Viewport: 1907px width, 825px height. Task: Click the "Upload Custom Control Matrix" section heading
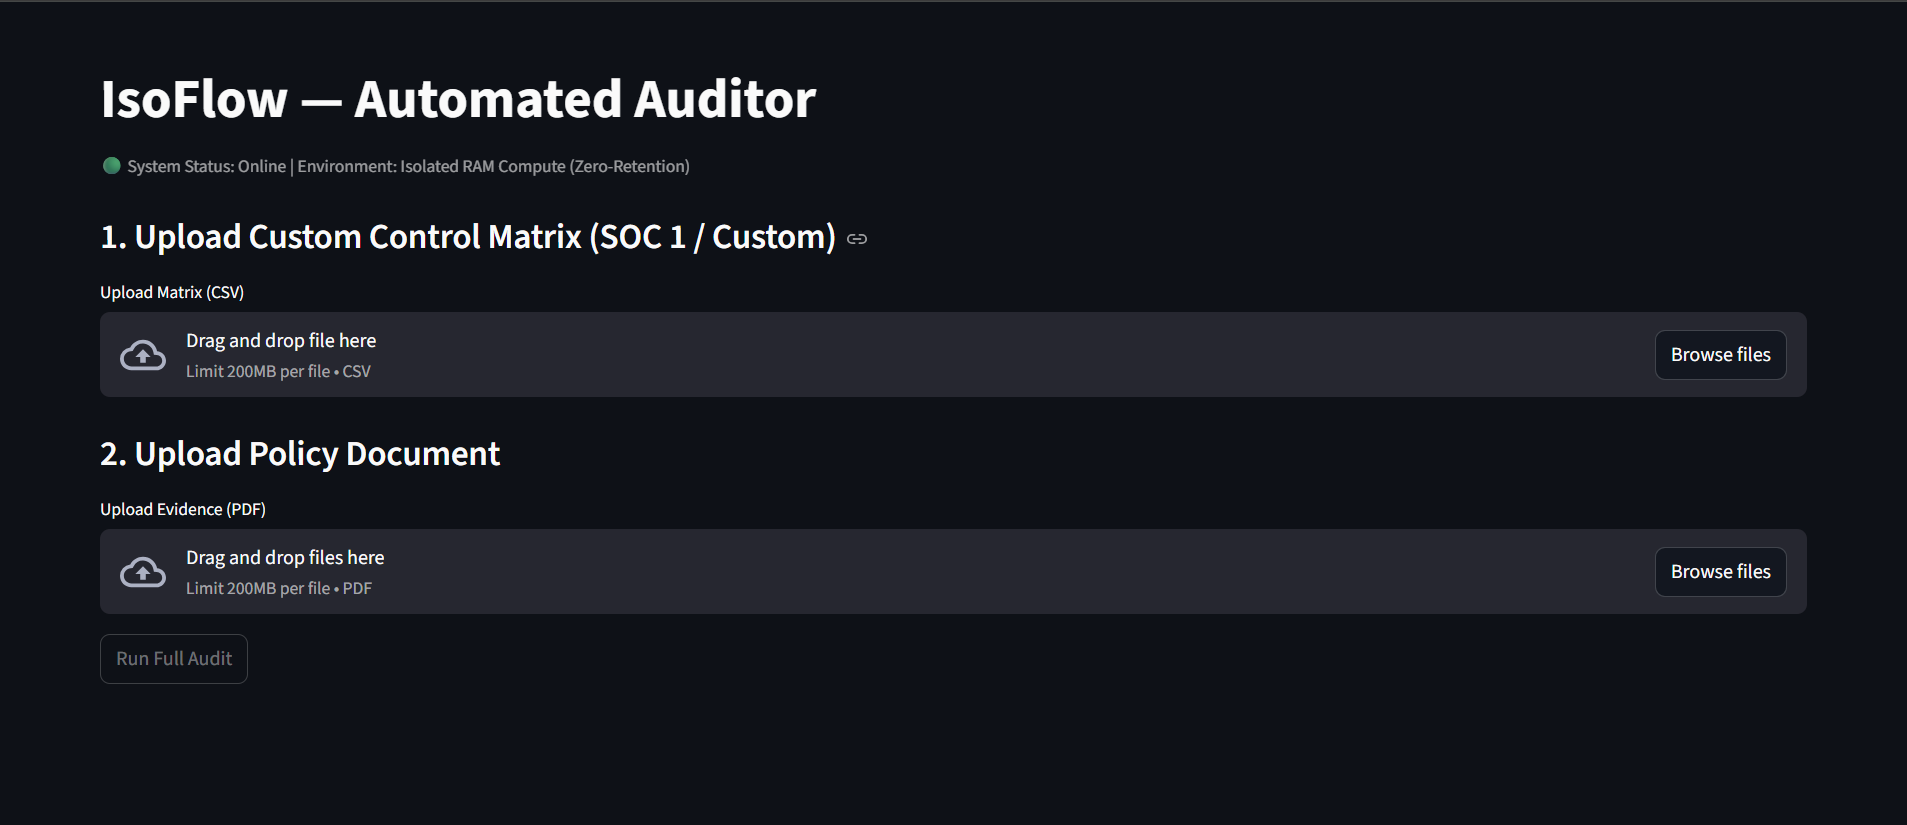[467, 237]
